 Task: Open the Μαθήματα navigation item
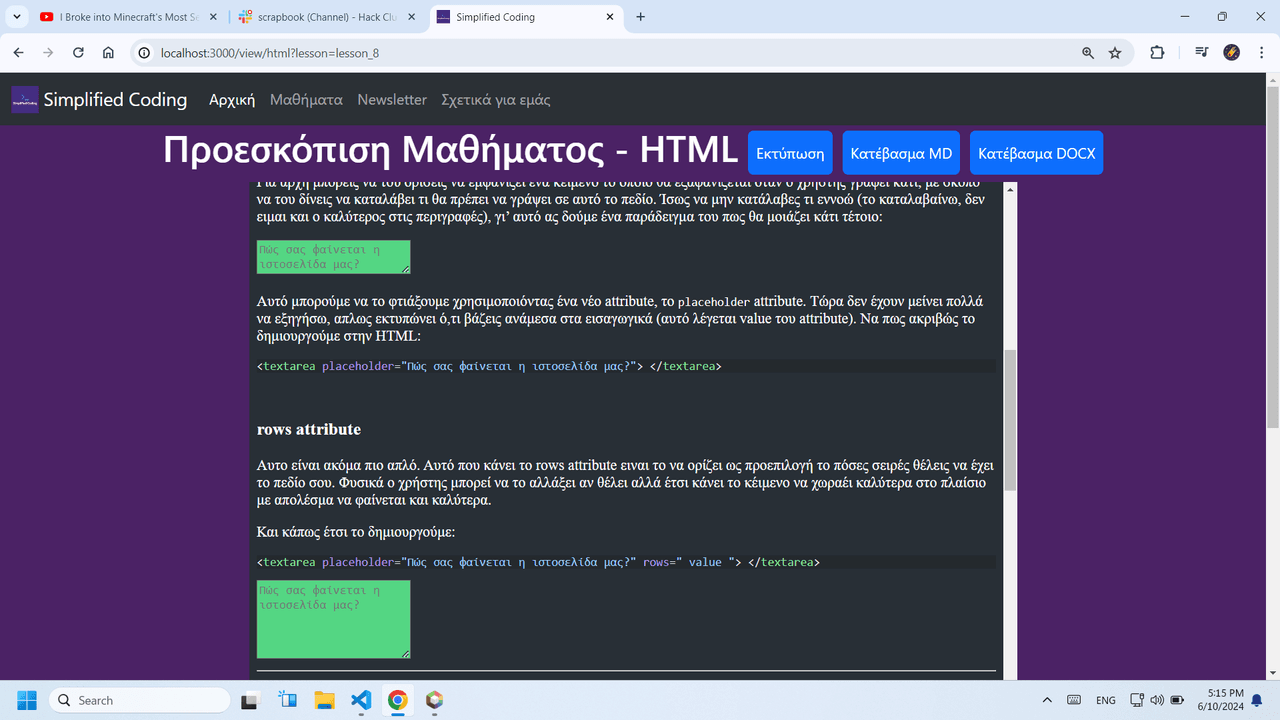306,100
